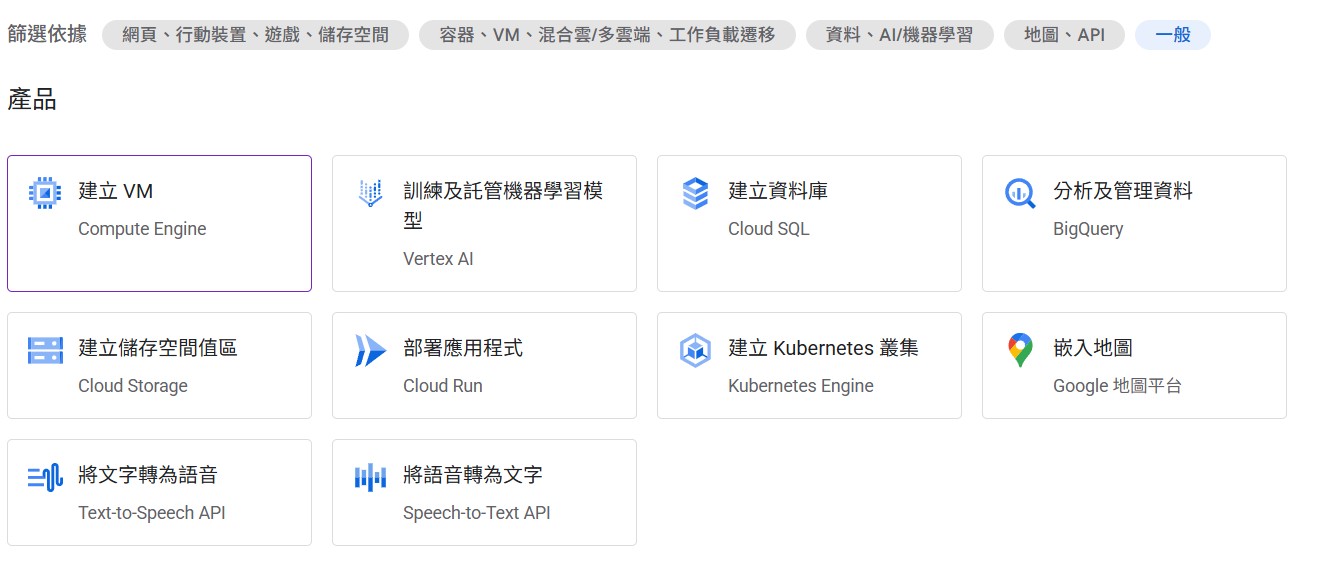Click the Speech-to-Text API subtitle text
Viewport: 1321px width, 565px height.
point(477,513)
